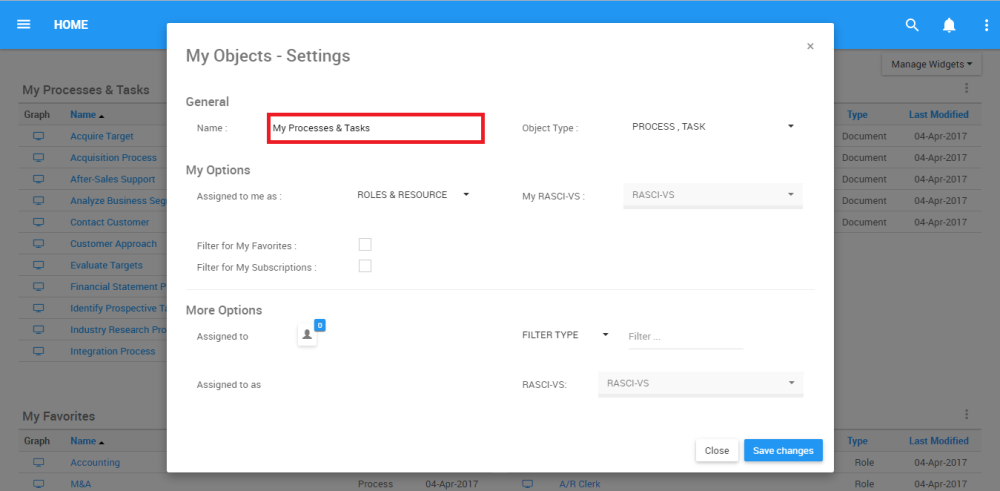Click the Filter text field
This screenshot has height=491, width=1000.
coord(685,337)
